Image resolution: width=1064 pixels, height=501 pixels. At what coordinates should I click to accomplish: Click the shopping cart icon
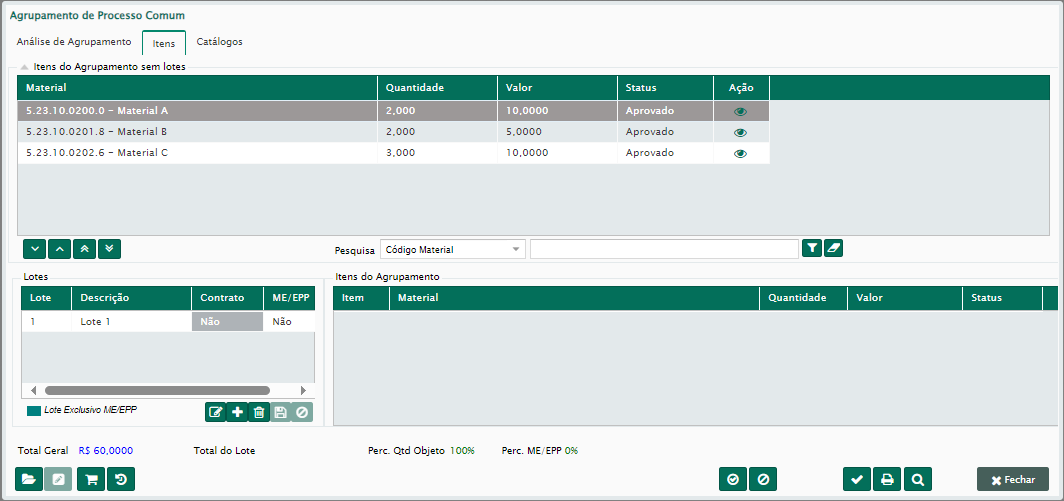tap(91, 479)
